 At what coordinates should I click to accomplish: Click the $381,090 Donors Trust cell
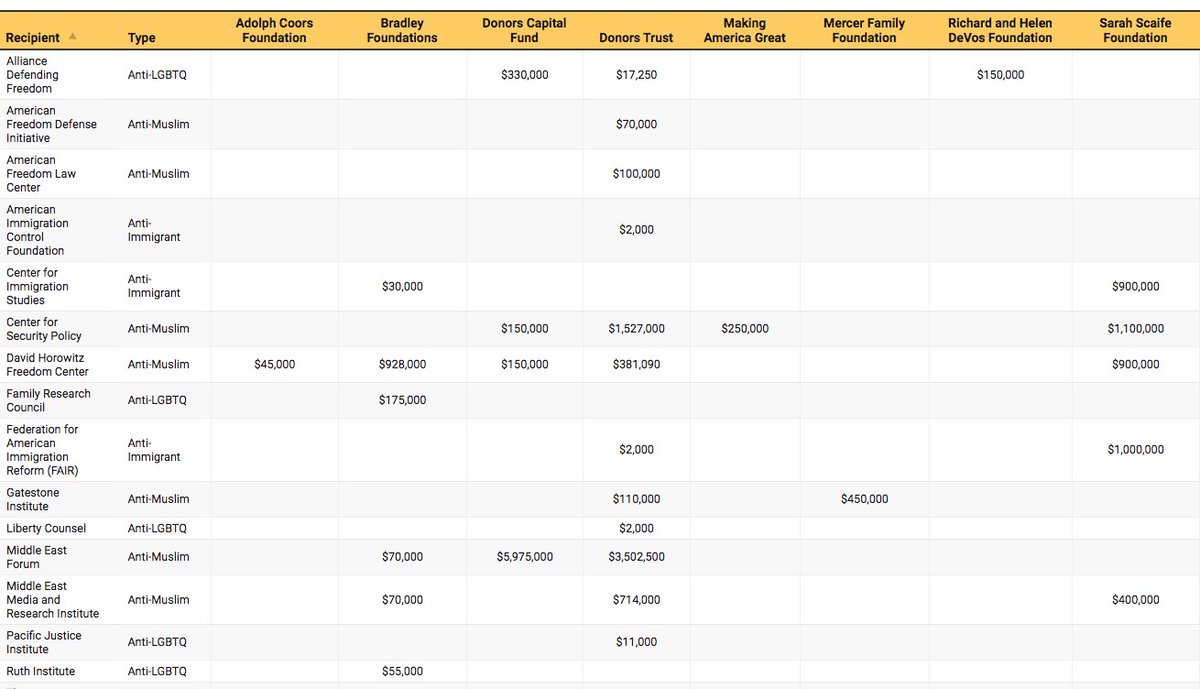[636, 365]
